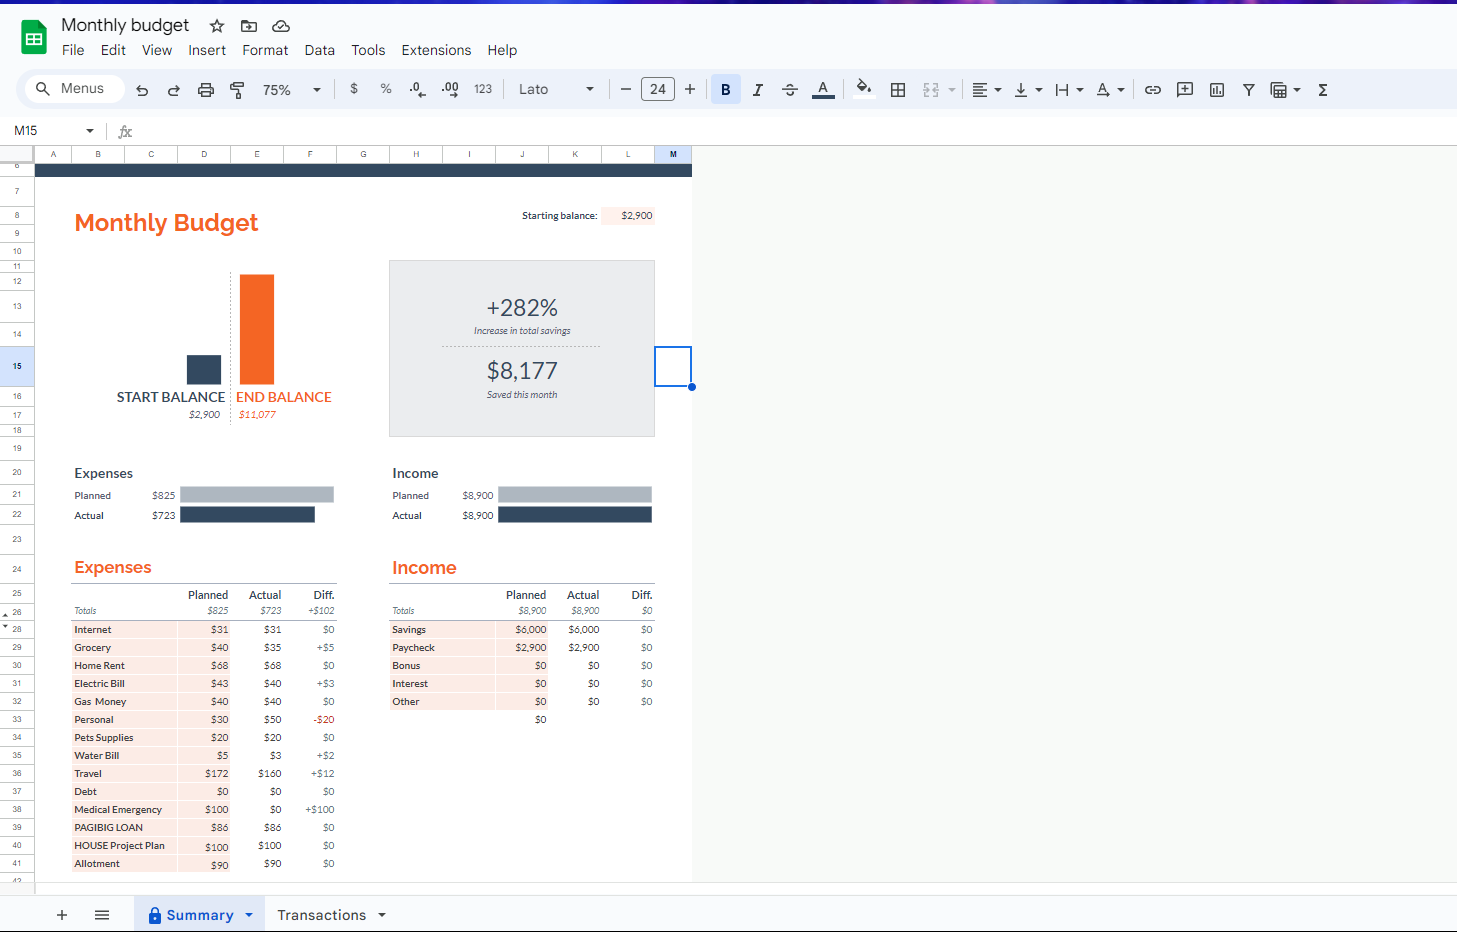The image size is (1457, 932).
Task: Open the 75% zoom dropdown
Action: [x=292, y=90]
